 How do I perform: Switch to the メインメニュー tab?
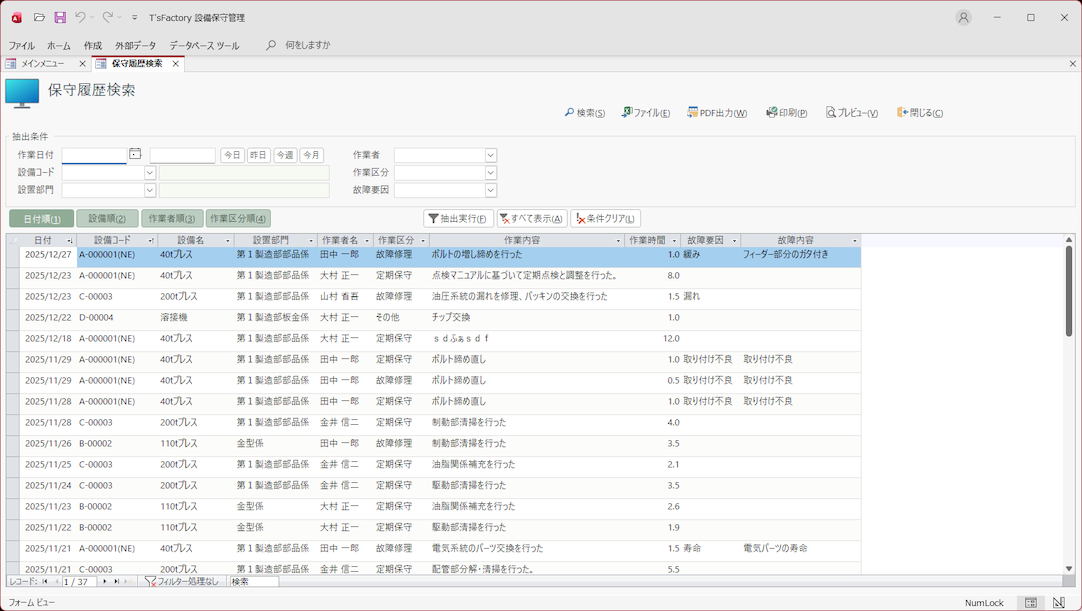42,64
